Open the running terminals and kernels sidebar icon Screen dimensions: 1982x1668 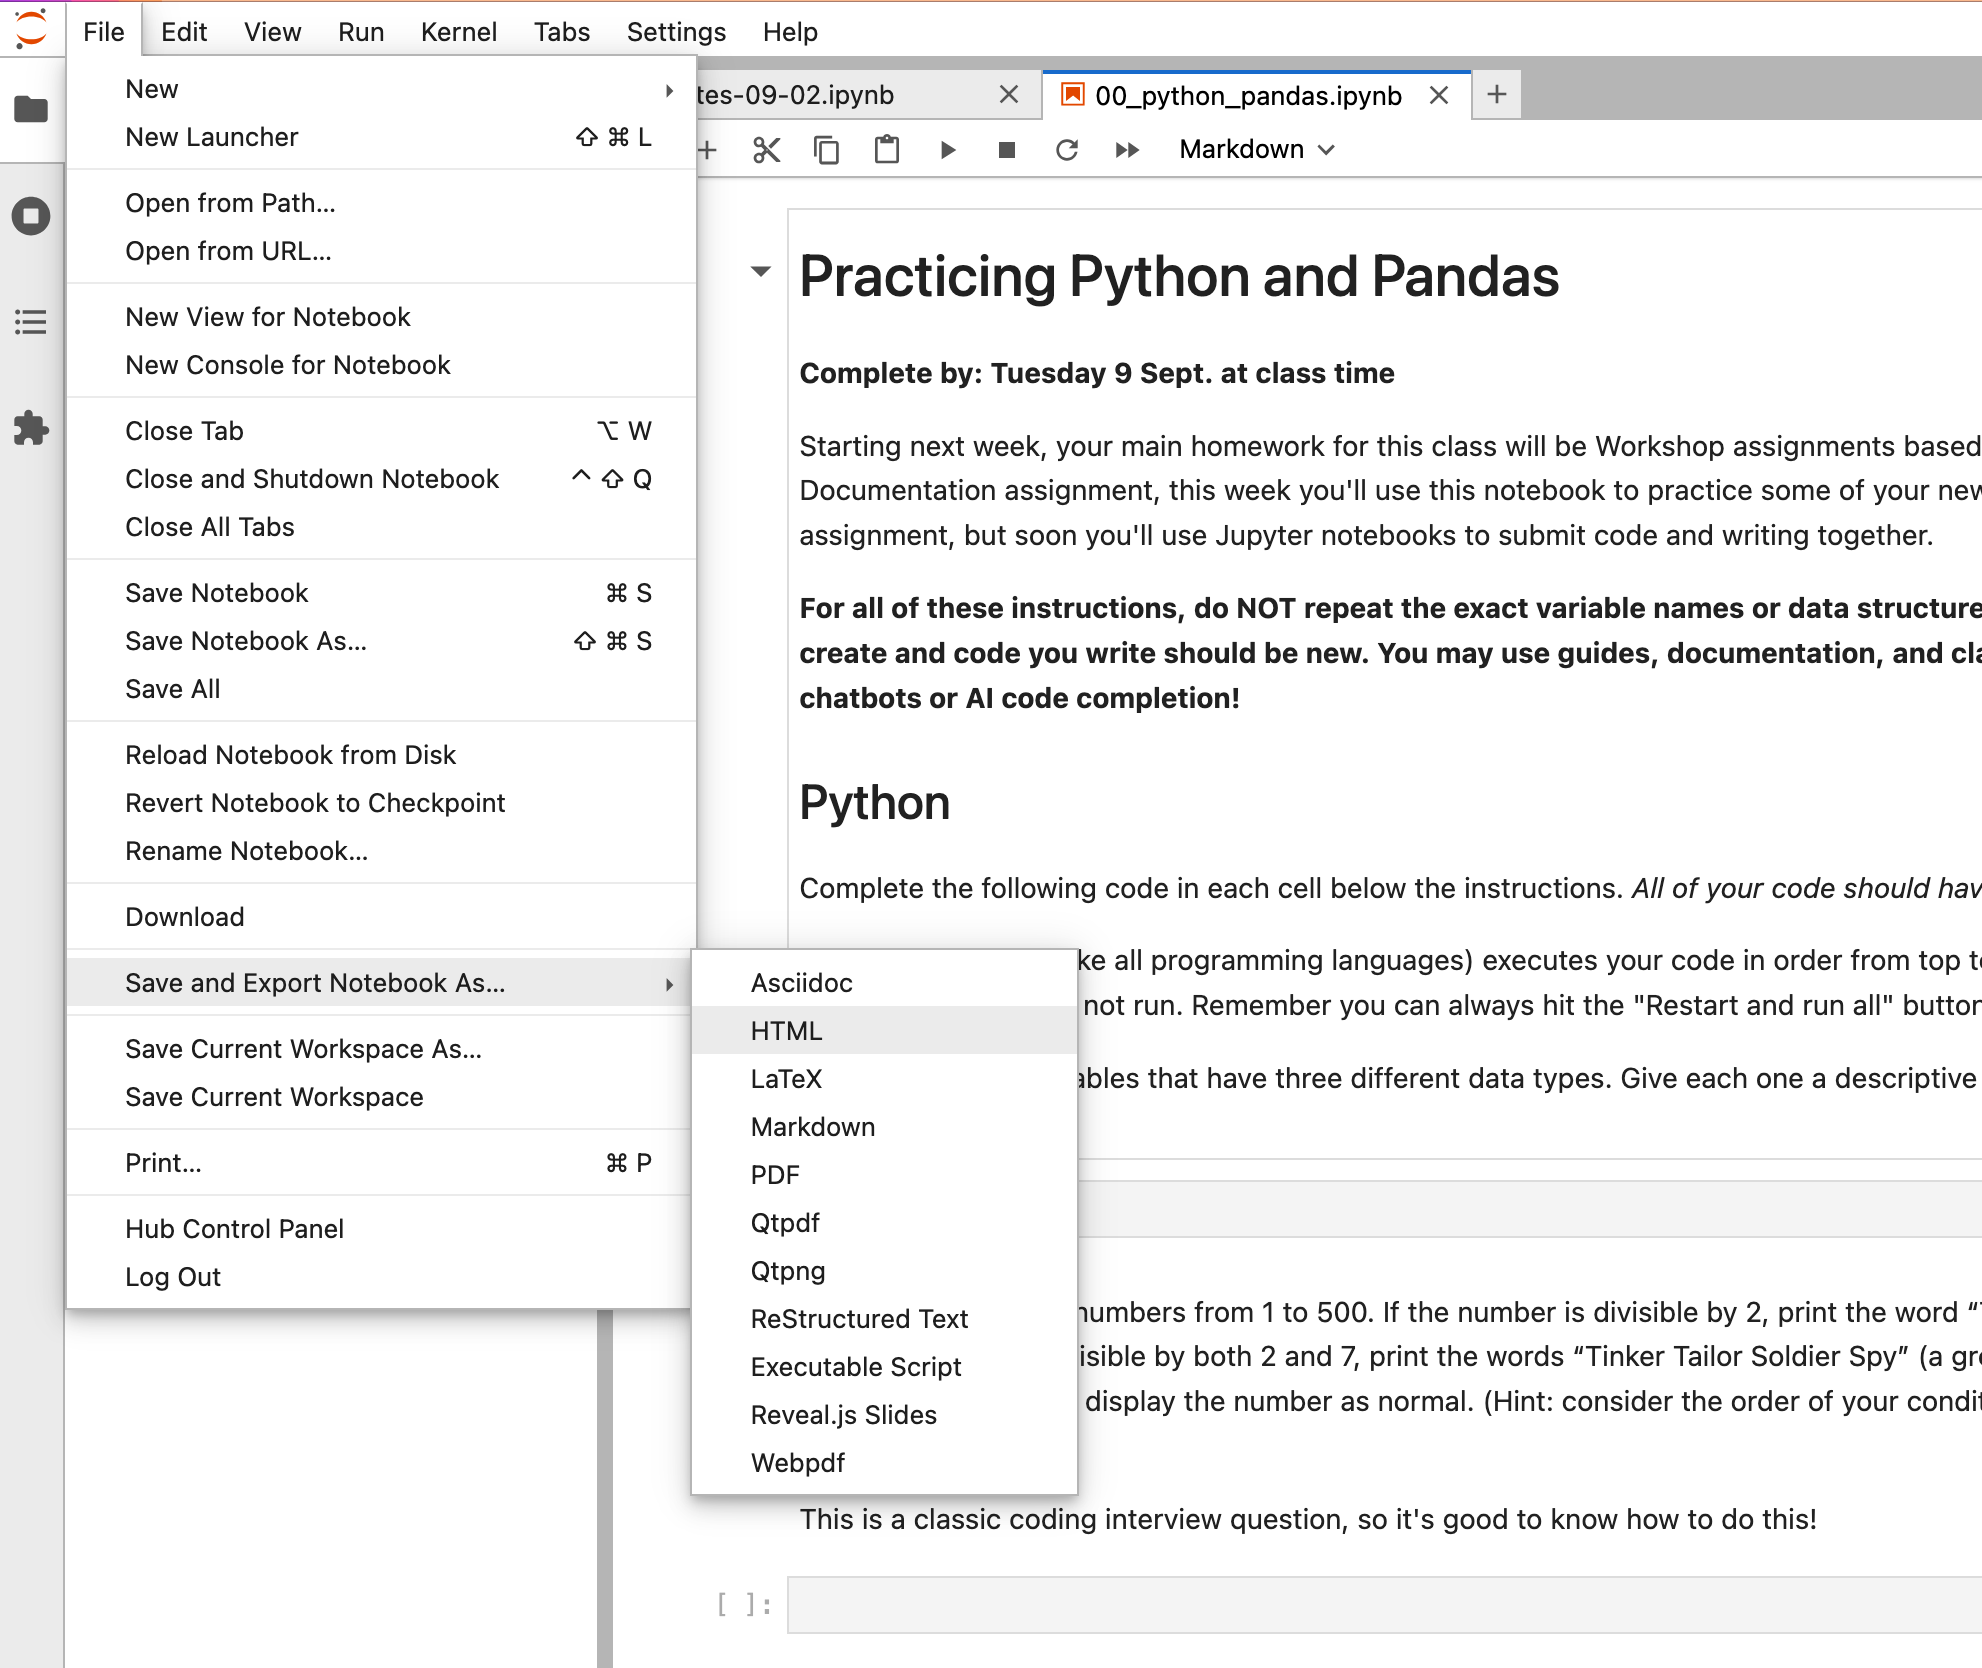pyautogui.click(x=31, y=216)
